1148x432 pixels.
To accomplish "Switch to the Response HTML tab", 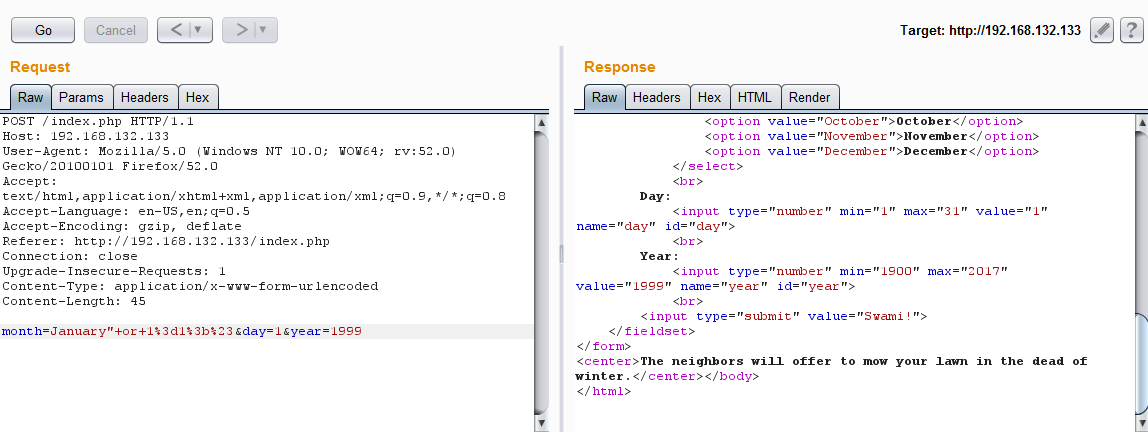I will tap(755, 97).
